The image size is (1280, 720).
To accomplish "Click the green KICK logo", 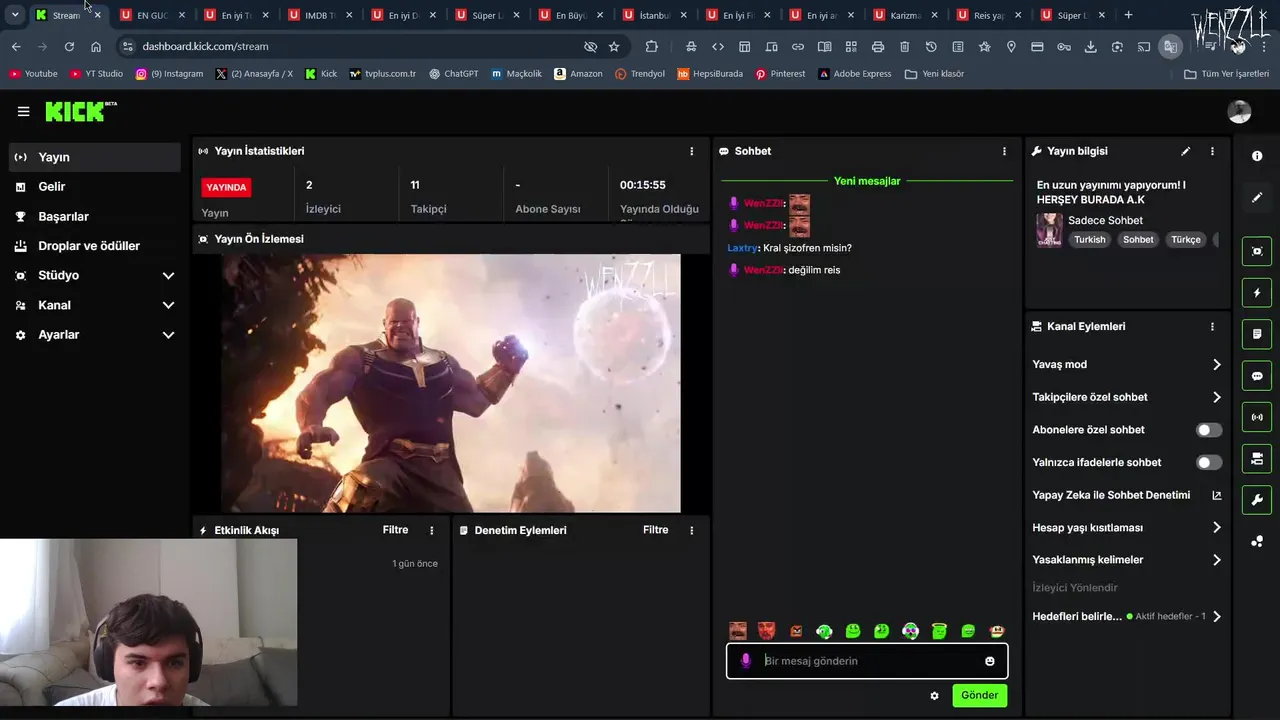I will (76, 112).
